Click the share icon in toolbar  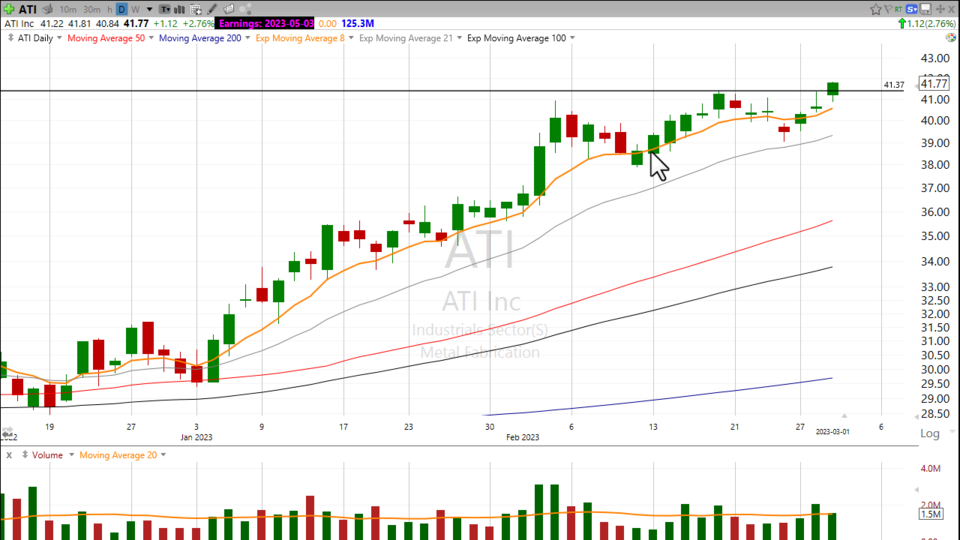click(x=229, y=9)
